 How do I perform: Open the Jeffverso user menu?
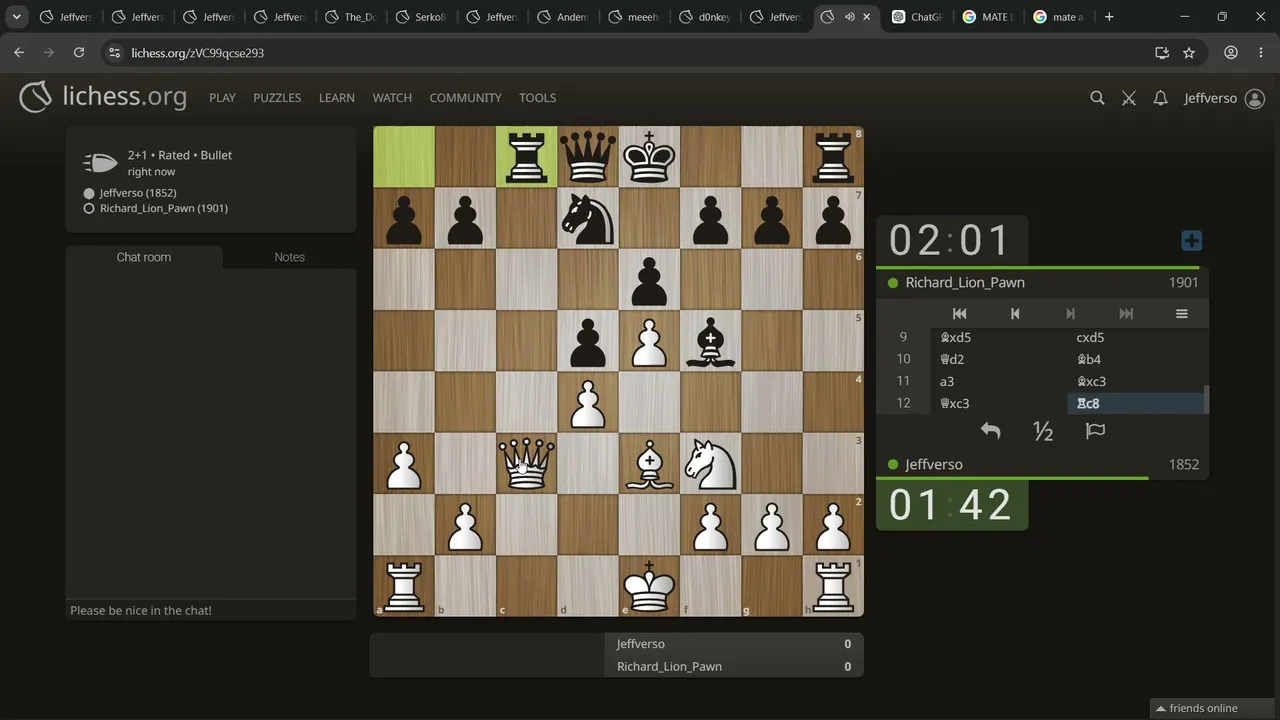(1224, 98)
